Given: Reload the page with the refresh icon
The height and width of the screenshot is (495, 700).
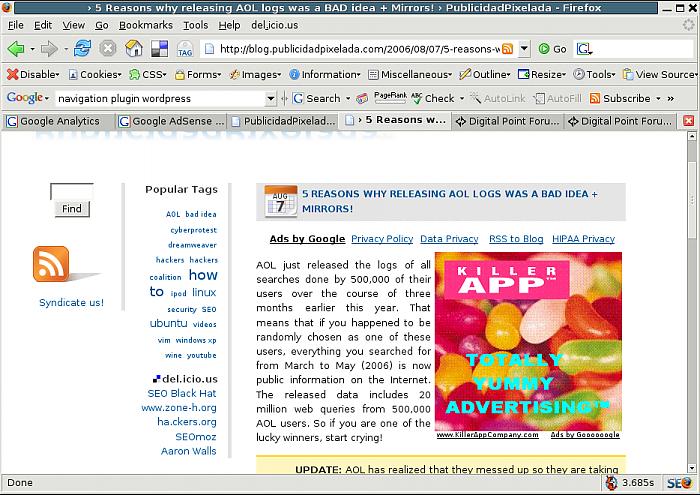Looking at the screenshot, I should pyautogui.click(x=83, y=48).
